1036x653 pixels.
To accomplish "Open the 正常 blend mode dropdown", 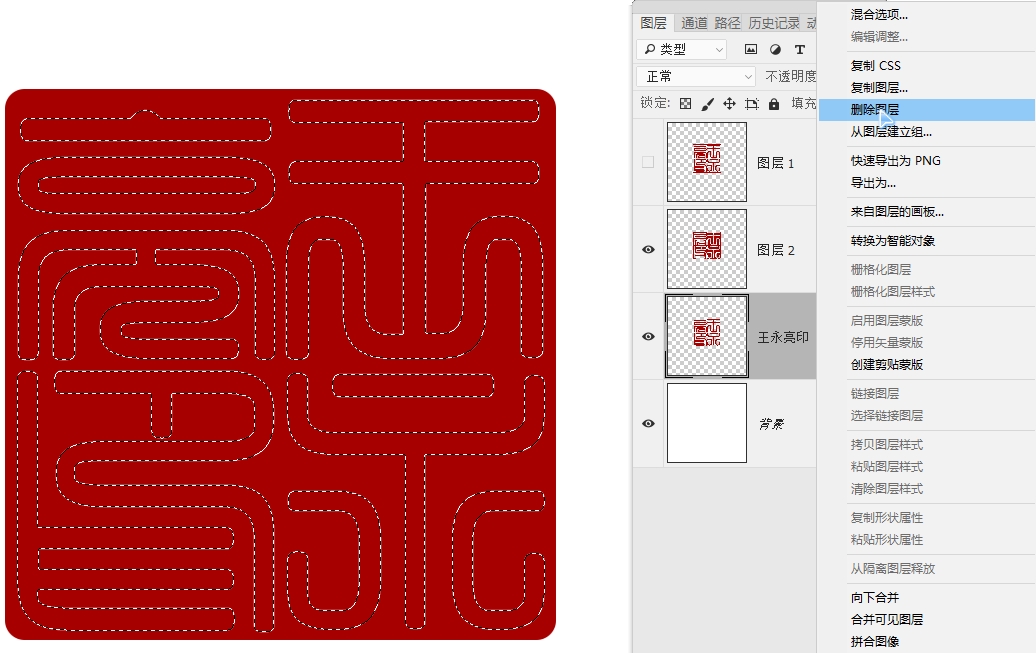I will (695, 76).
